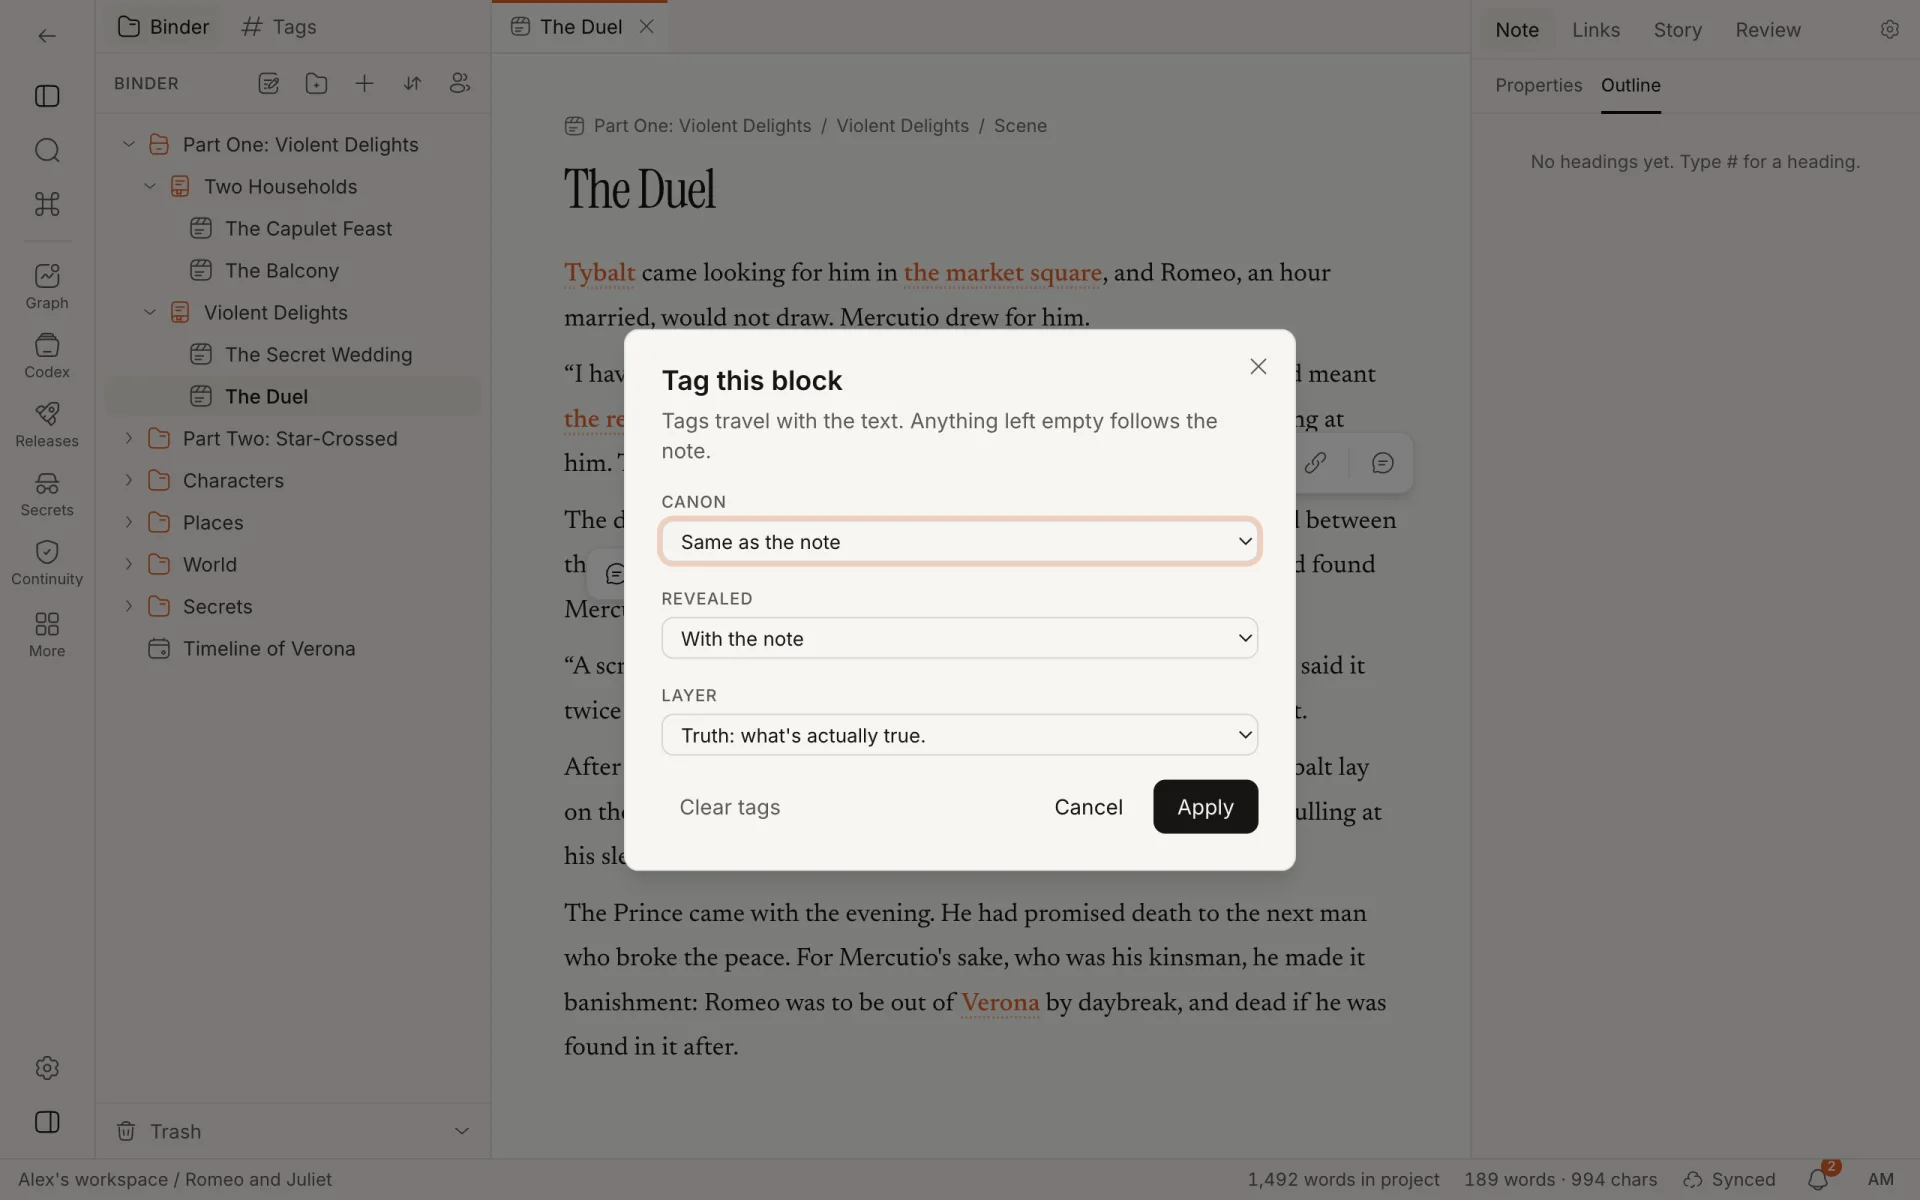The height and width of the screenshot is (1200, 1920).
Task: Switch to the Links tab
Action: (1596, 30)
